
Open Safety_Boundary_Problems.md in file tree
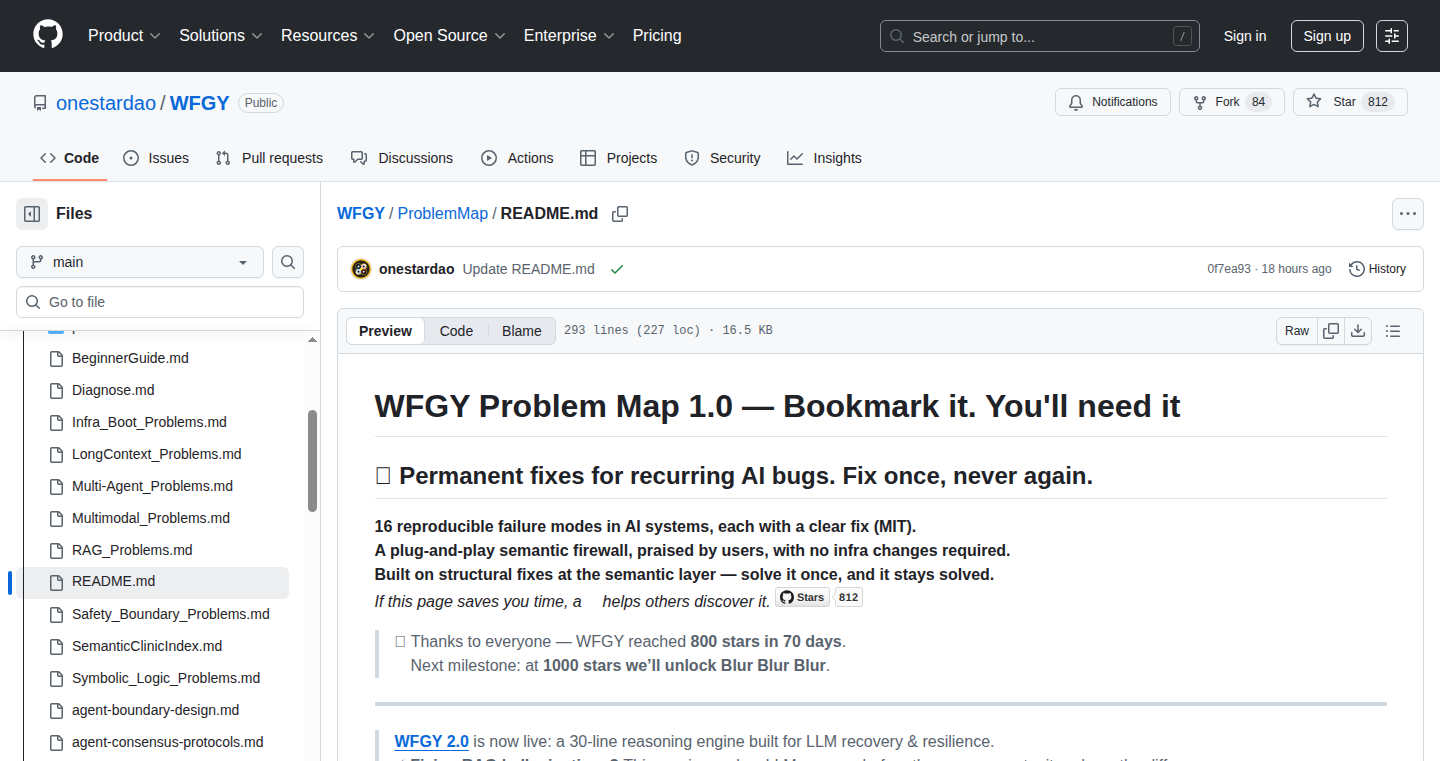pos(171,614)
